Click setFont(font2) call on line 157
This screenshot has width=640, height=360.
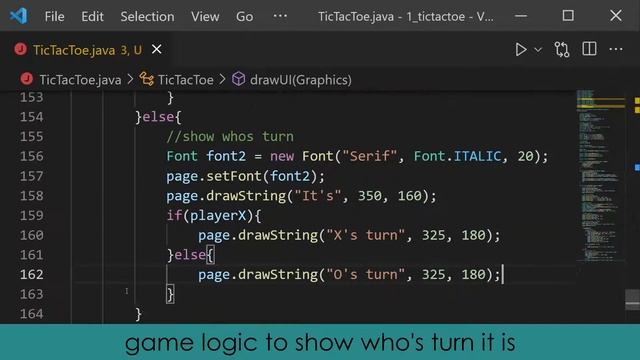tap(261, 176)
